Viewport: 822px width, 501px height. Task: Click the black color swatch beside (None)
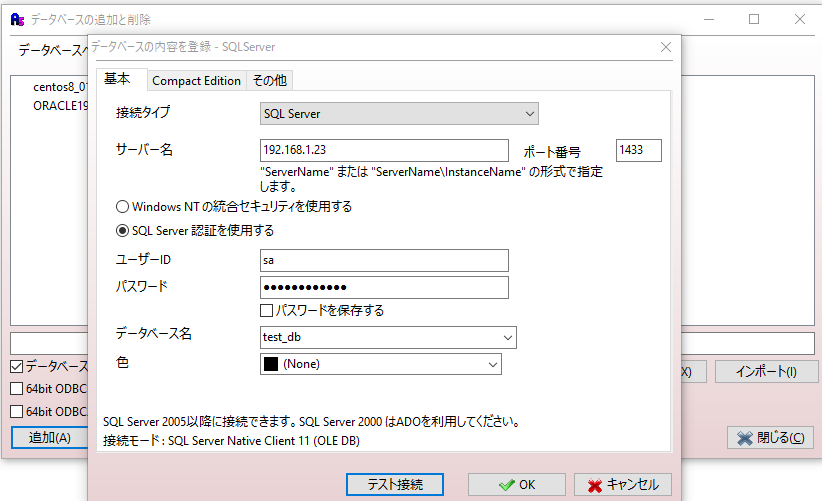coord(270,365)
